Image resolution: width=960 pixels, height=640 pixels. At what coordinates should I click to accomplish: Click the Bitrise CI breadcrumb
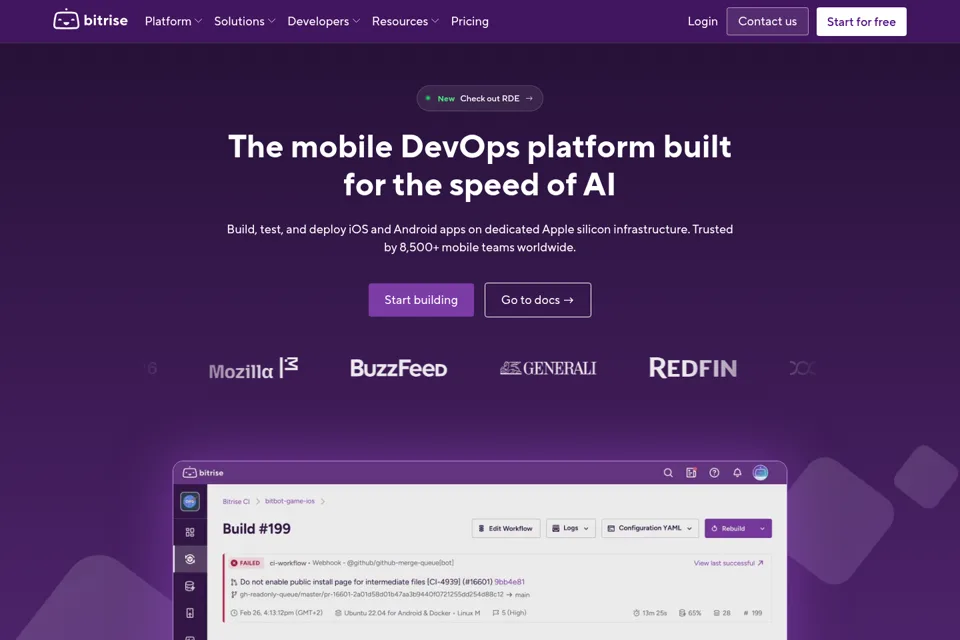point(236,501)
